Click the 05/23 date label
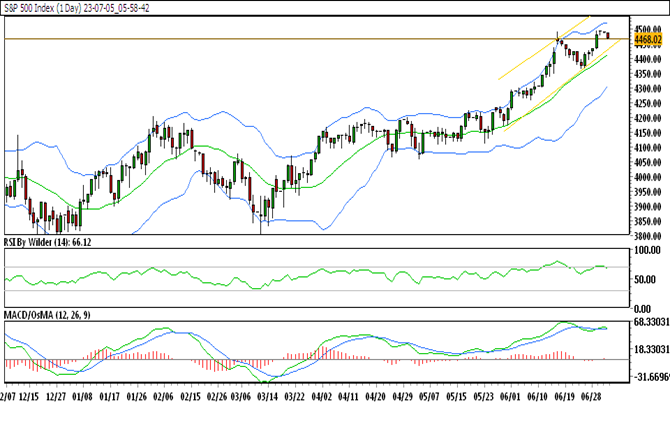Screen dimensions: 670x422 (483, 397)
